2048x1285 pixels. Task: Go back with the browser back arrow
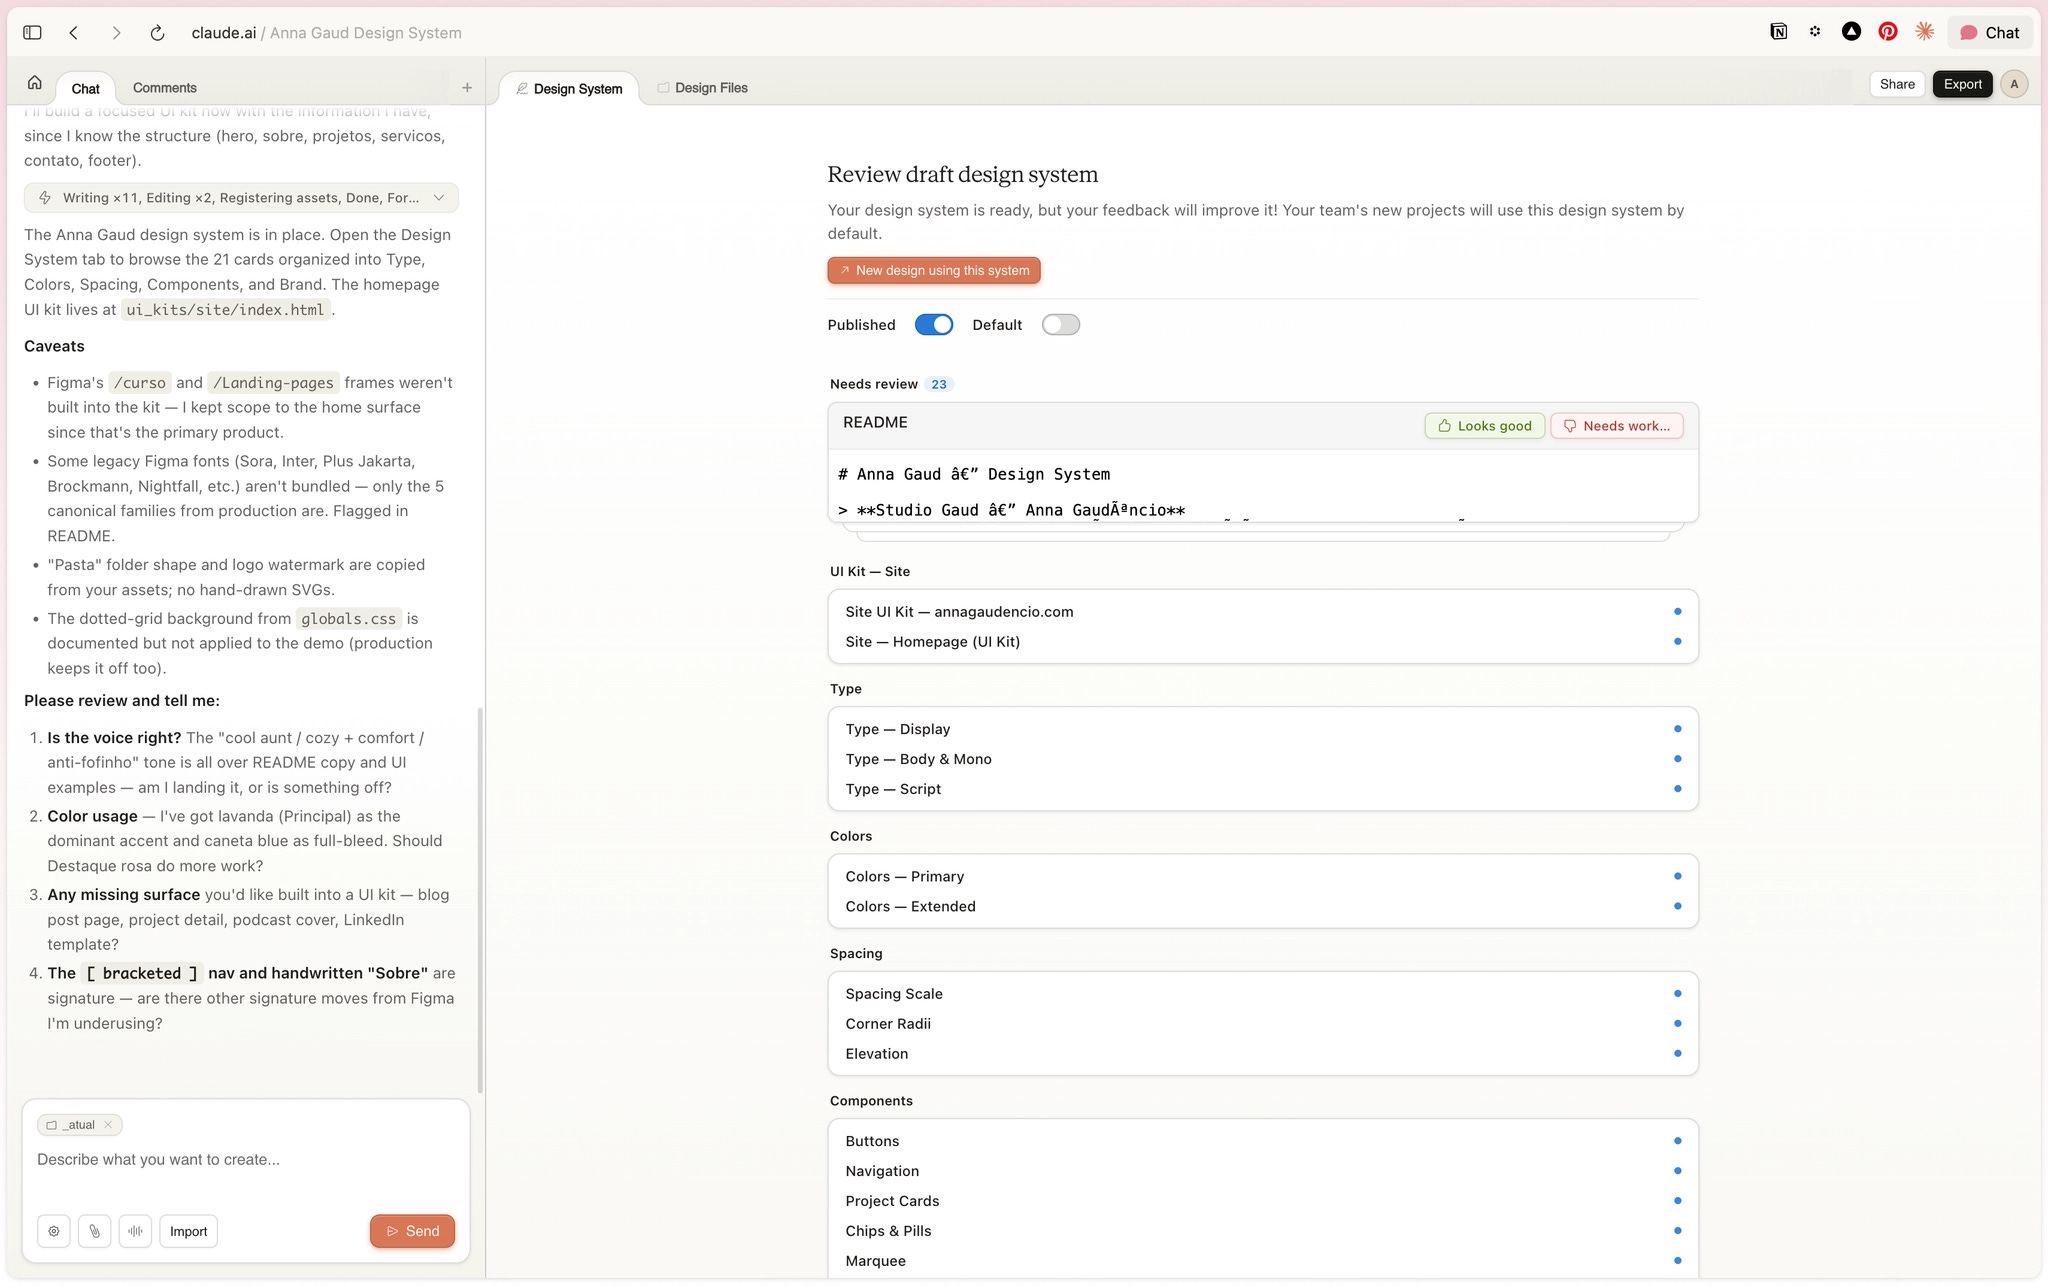point(74,33)
